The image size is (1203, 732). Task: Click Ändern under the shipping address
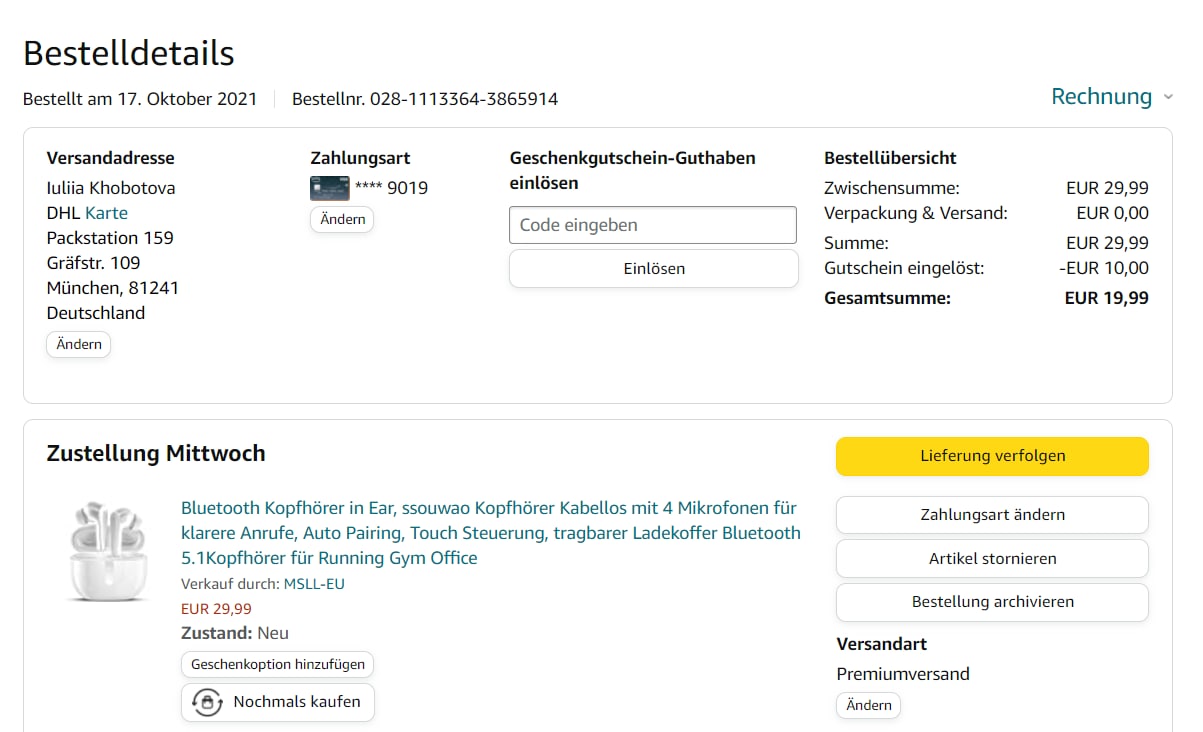coord(79,344)
